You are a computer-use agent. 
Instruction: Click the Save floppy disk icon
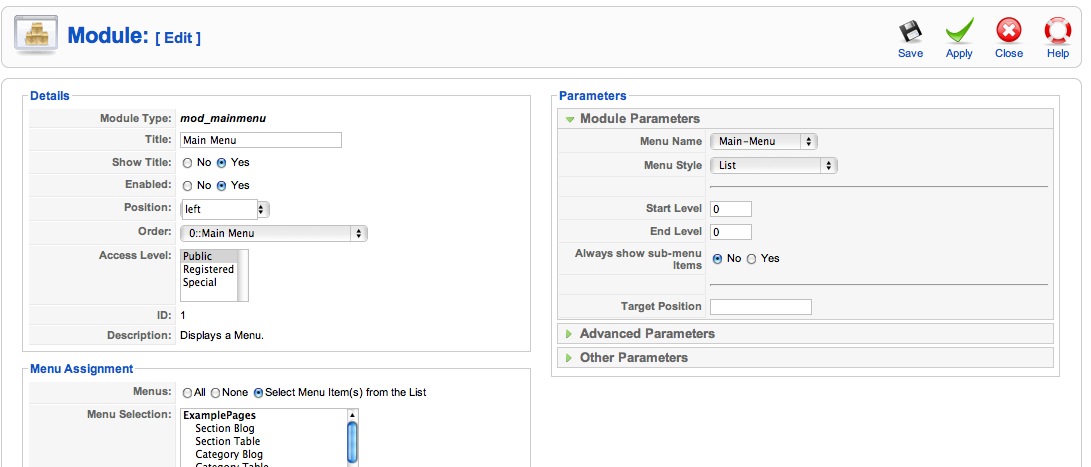910,32
